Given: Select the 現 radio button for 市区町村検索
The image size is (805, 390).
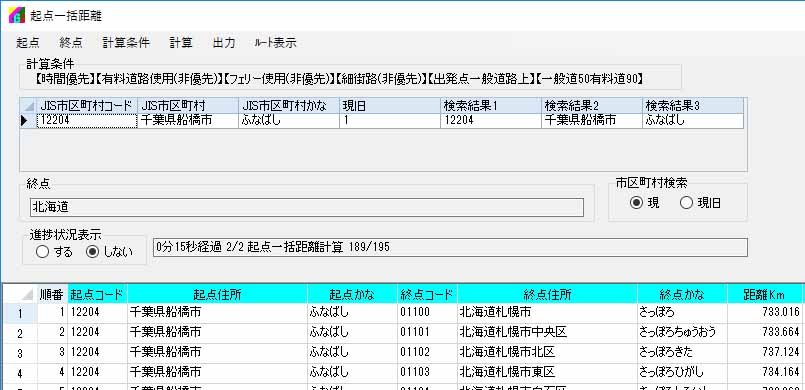Looking at the screenshot, I should pyautogui.click(x=644, y=203).
